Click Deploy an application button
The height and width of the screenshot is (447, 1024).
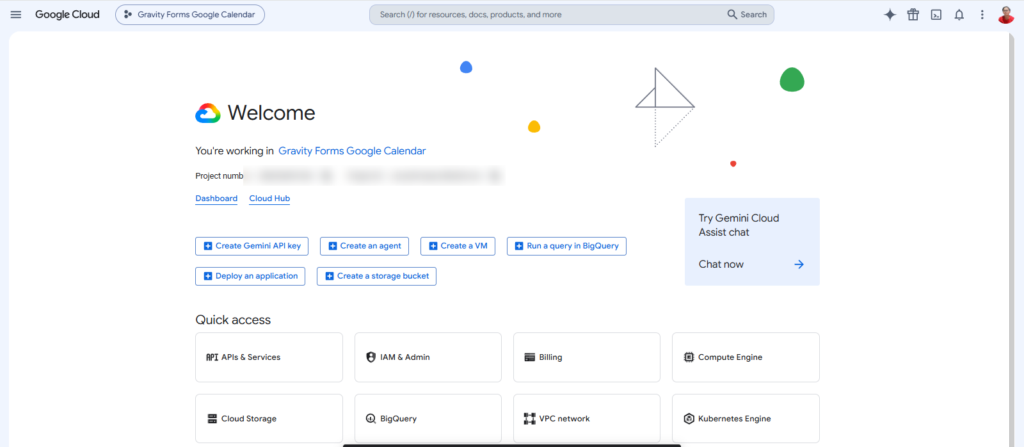[x=250, y=276]
